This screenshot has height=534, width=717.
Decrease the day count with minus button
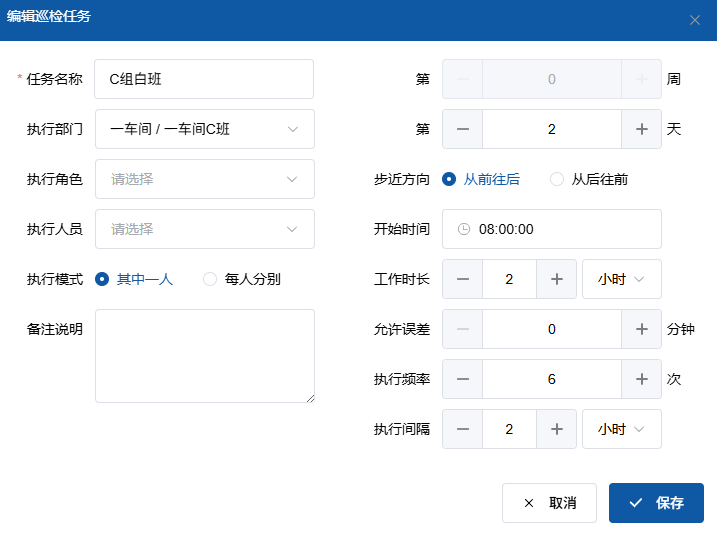463,129
